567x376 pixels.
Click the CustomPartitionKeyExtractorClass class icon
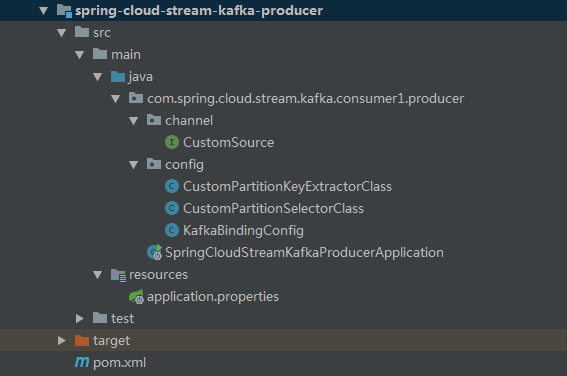click(172, 186)
